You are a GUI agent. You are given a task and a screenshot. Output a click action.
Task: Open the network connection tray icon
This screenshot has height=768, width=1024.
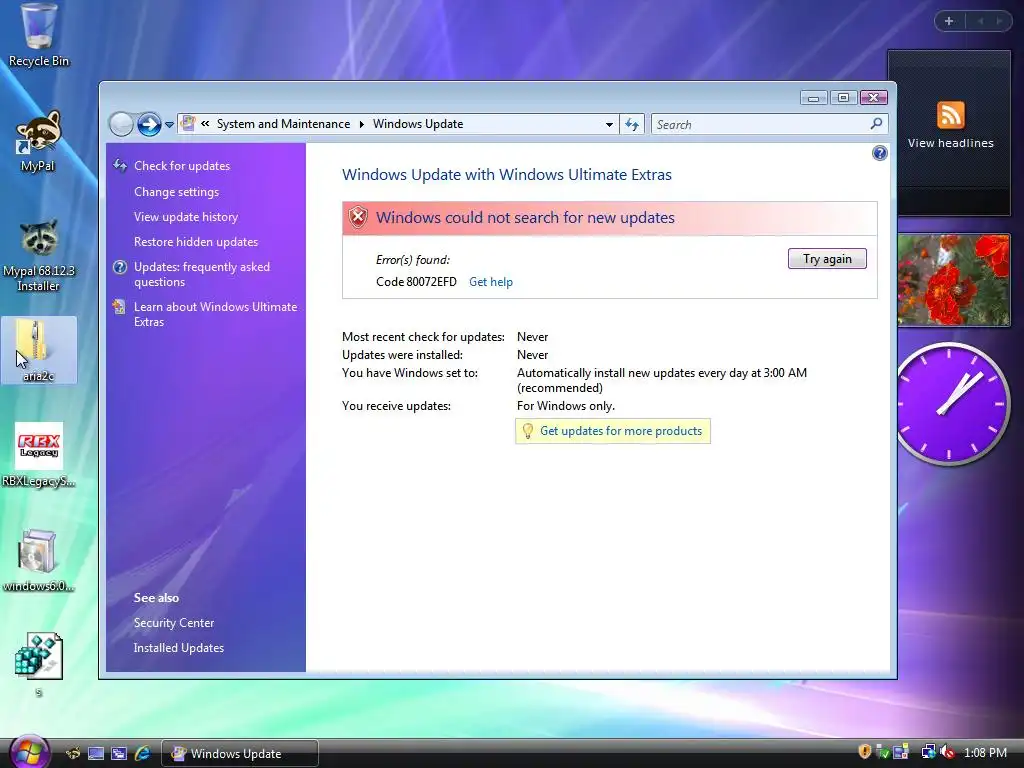928,752
